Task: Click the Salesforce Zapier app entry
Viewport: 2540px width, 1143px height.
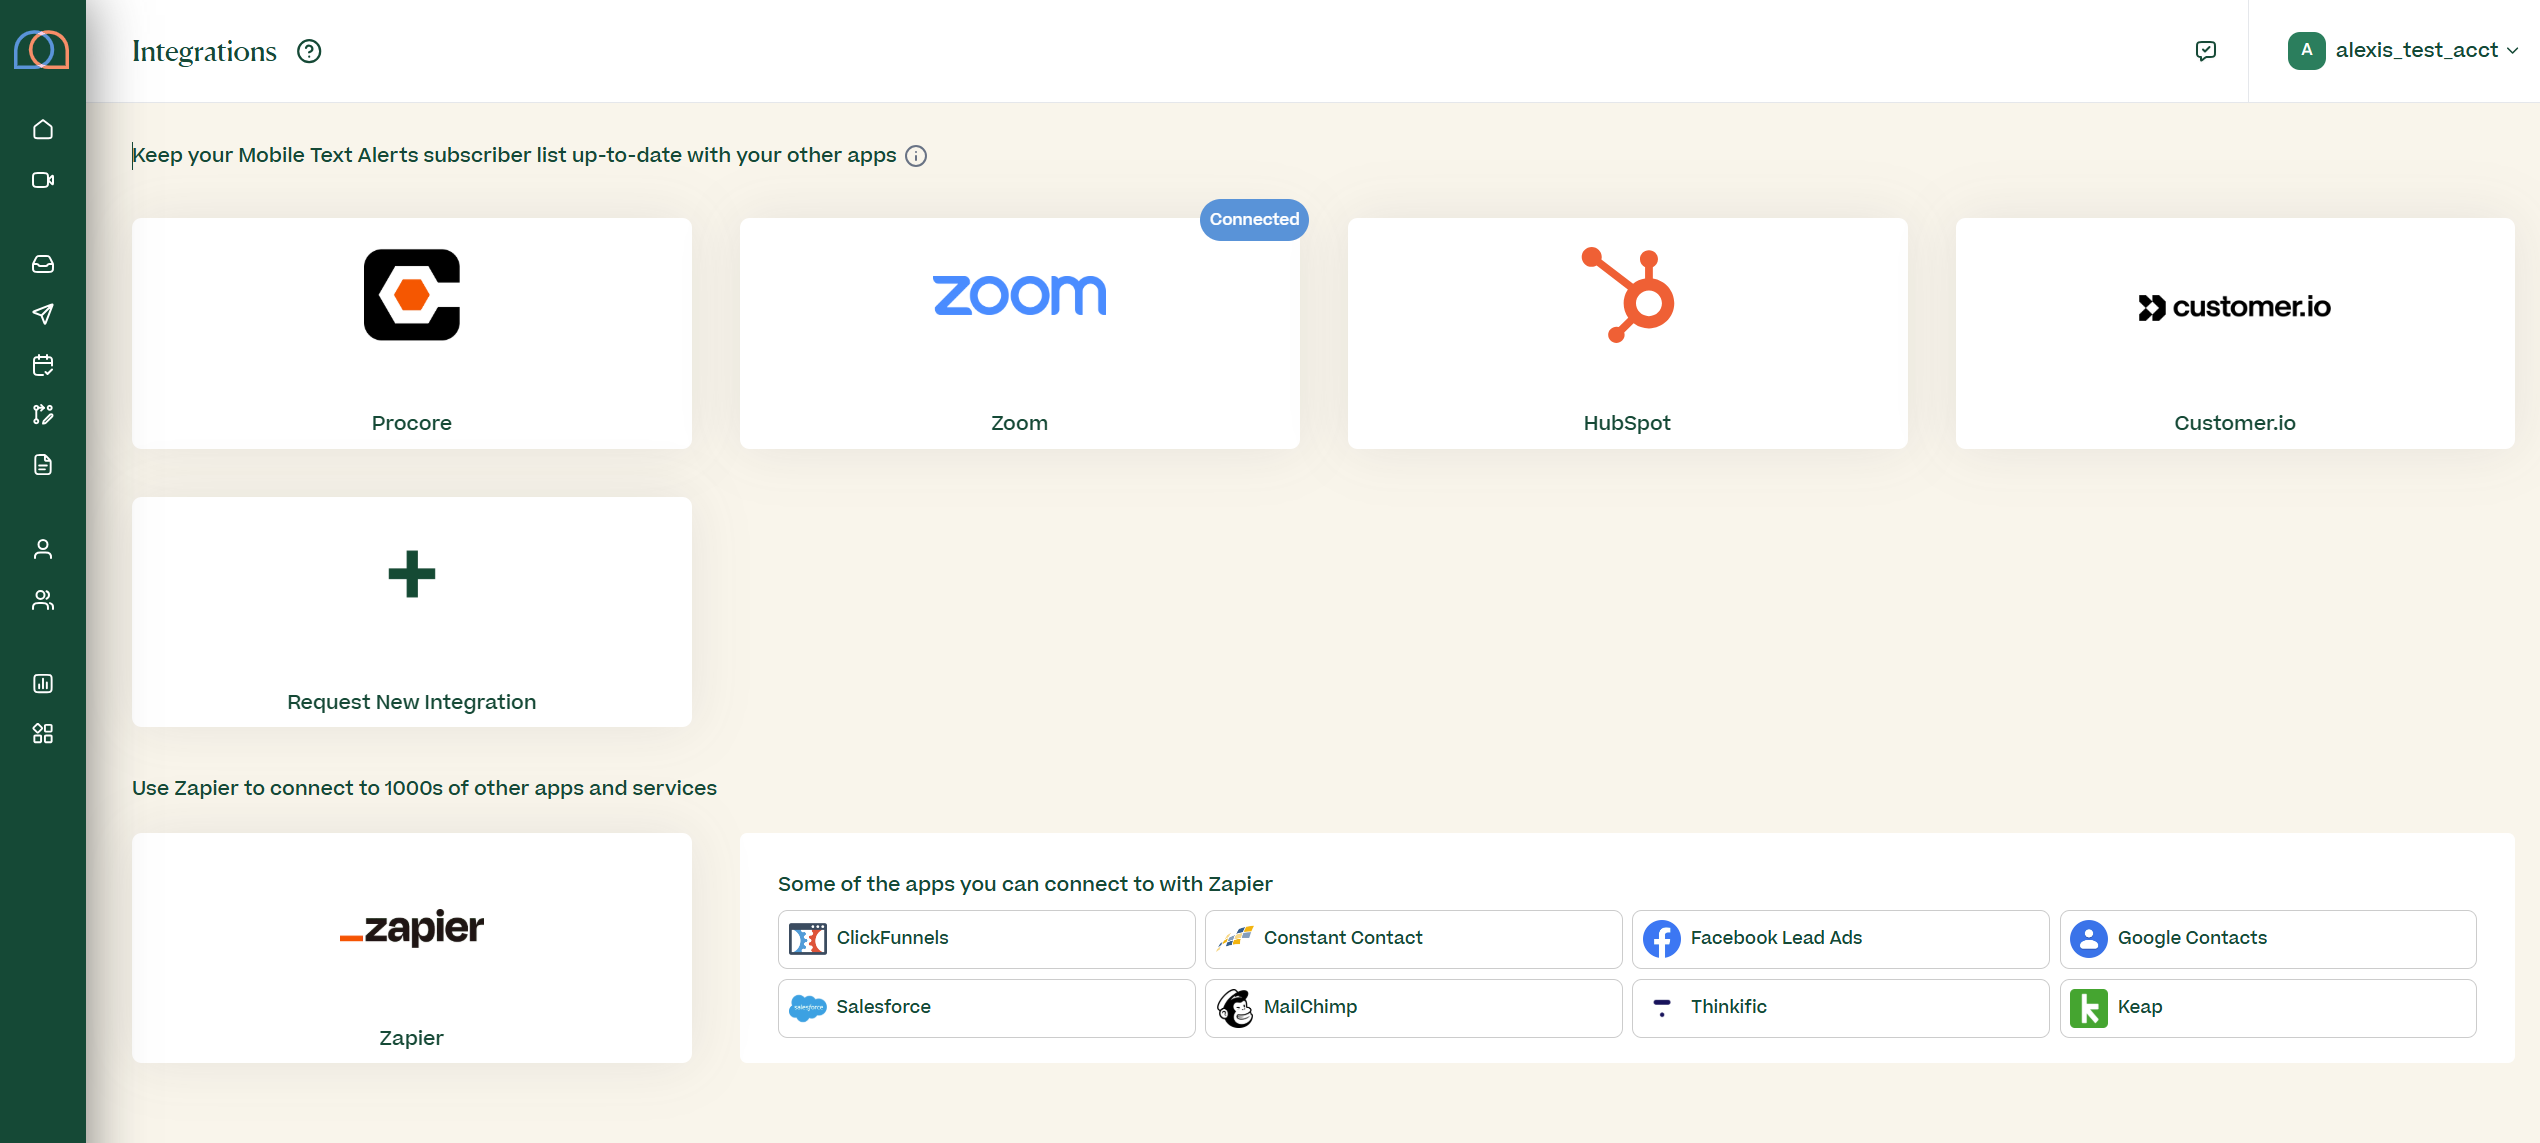Action: [986, 1008]
